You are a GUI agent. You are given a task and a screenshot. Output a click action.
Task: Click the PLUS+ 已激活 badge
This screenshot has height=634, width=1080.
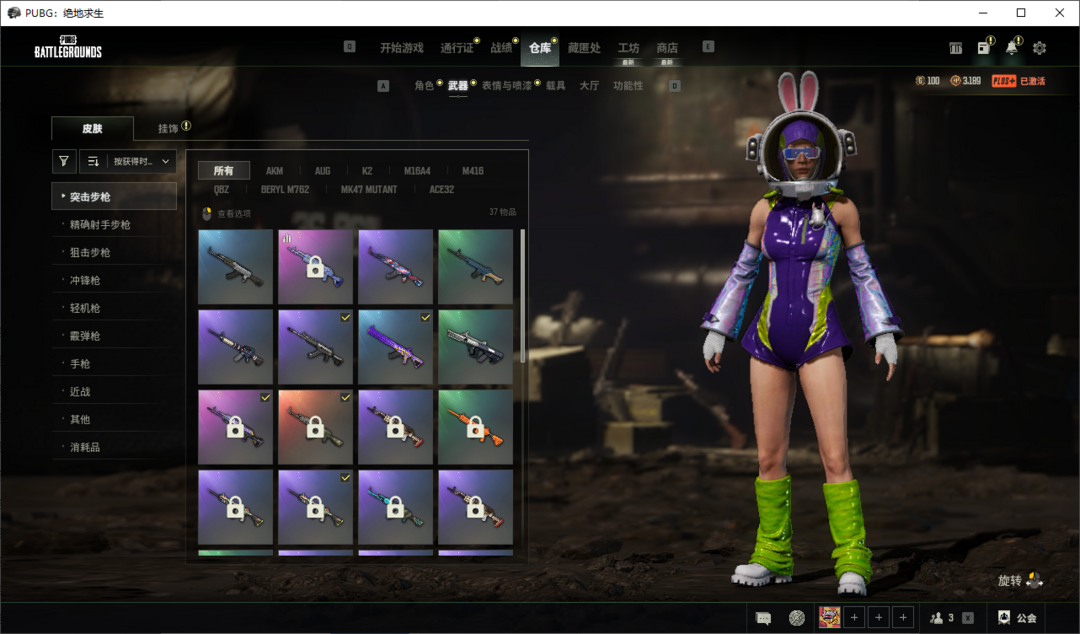pos(1018,81)
